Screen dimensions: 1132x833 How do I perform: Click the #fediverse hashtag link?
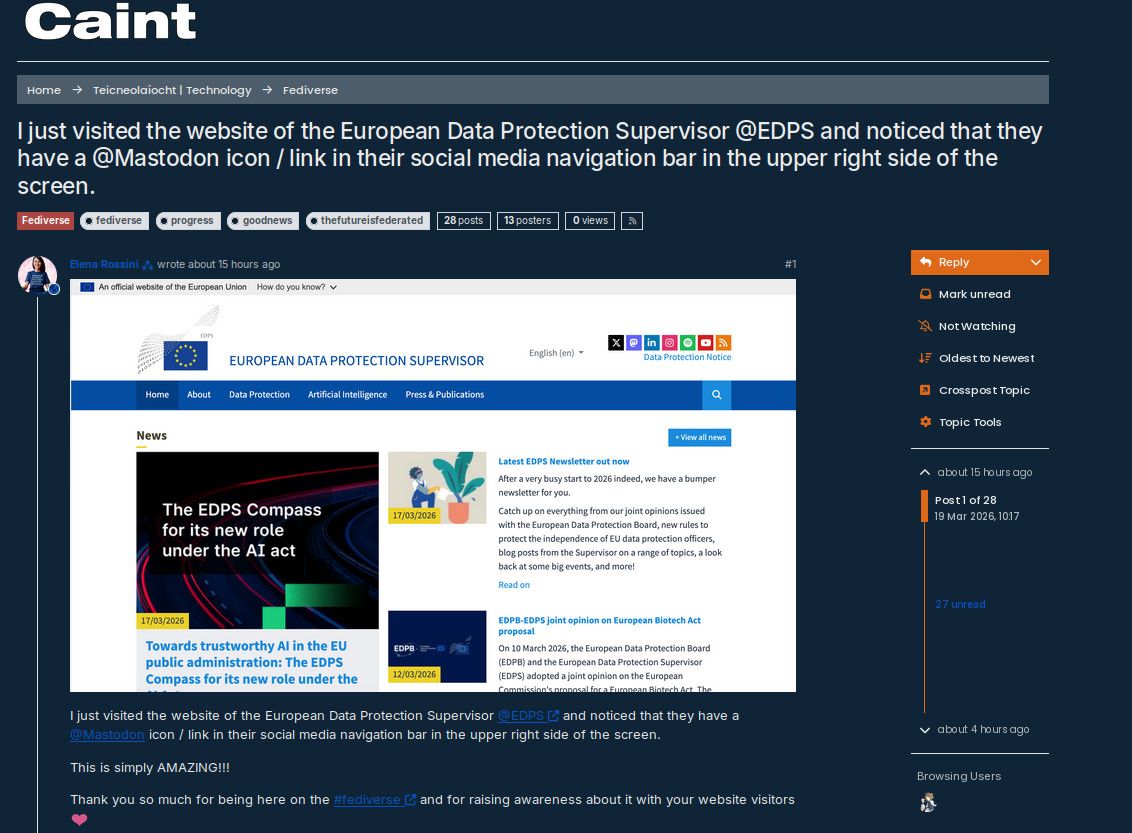click(x=367, y=800)
